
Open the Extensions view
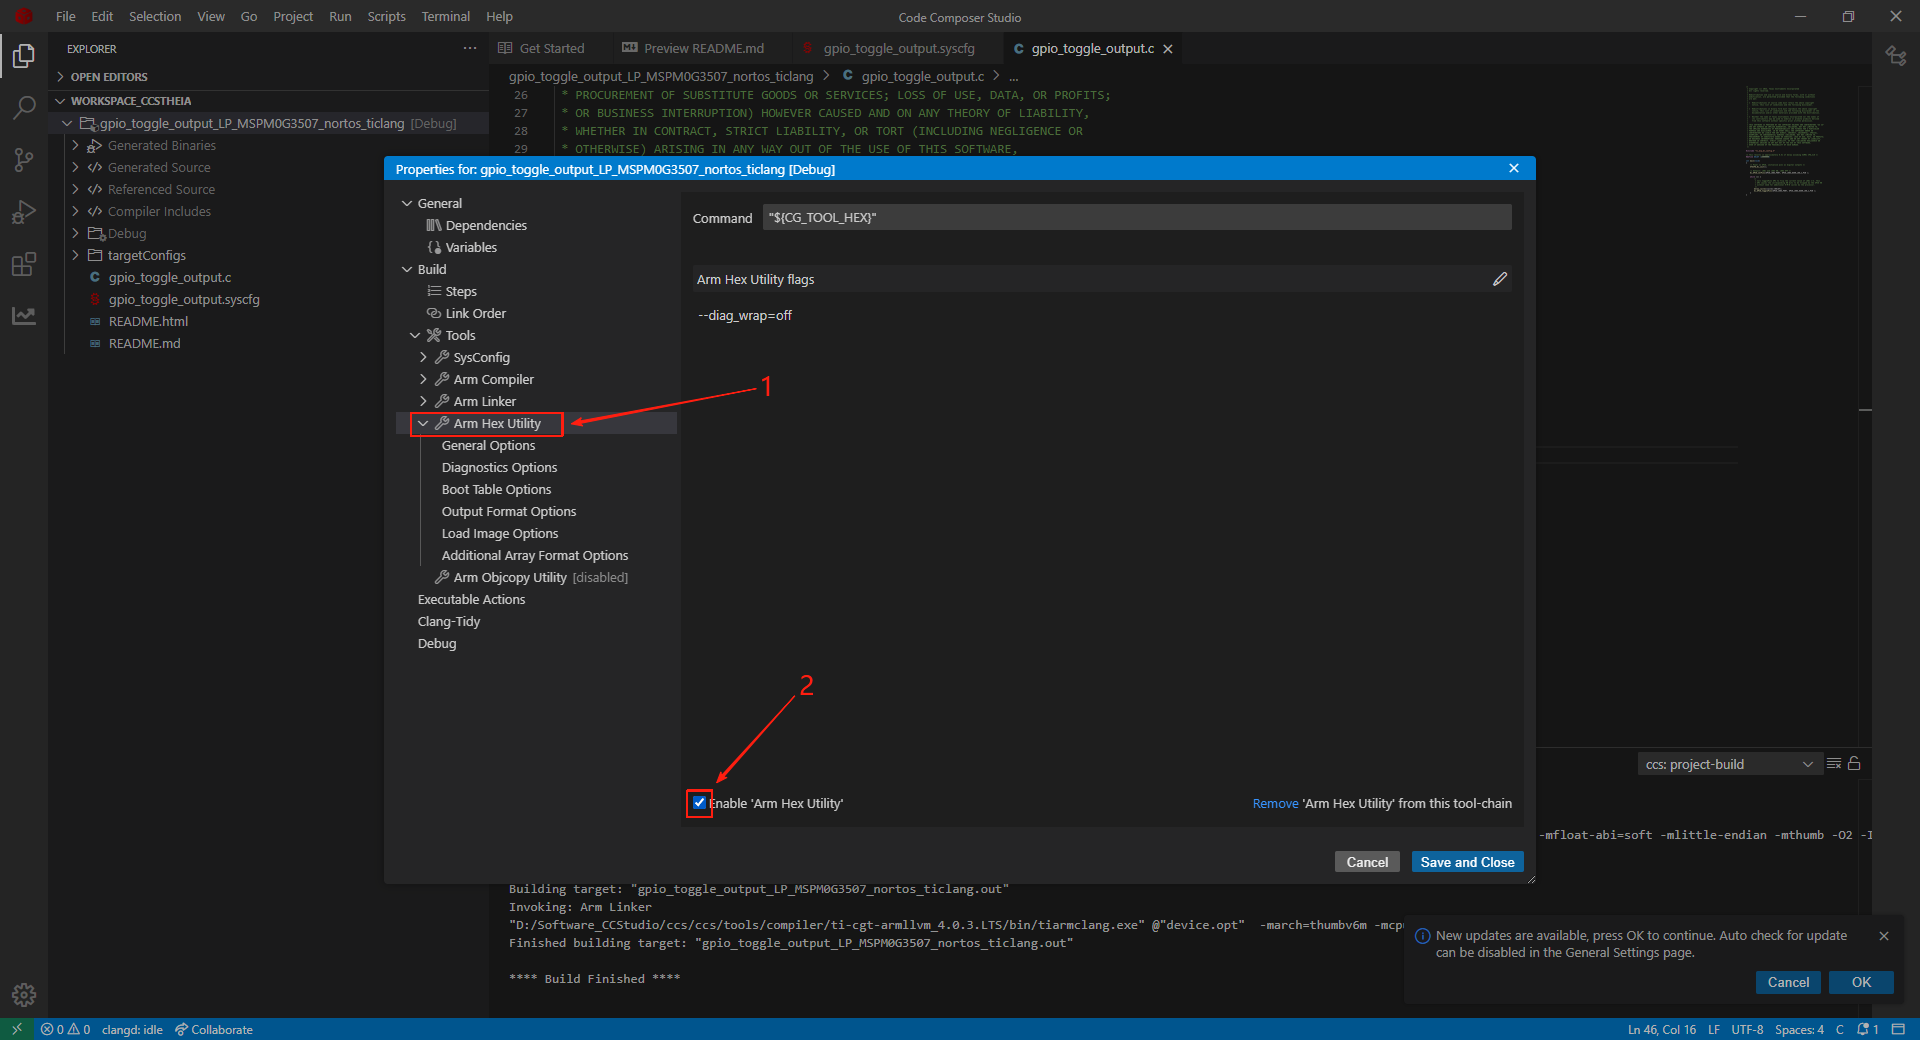pos(24,264)
